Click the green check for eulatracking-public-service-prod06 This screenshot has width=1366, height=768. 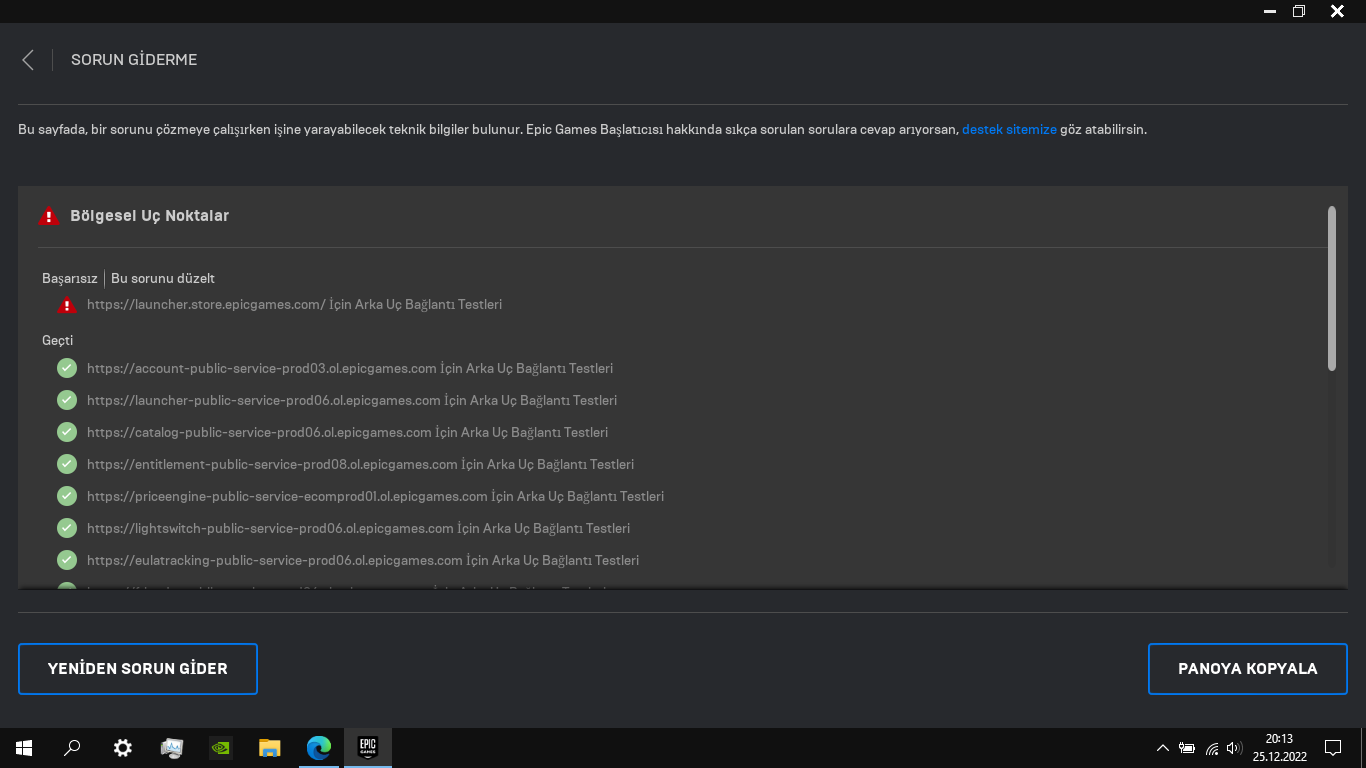pos(67,561)
